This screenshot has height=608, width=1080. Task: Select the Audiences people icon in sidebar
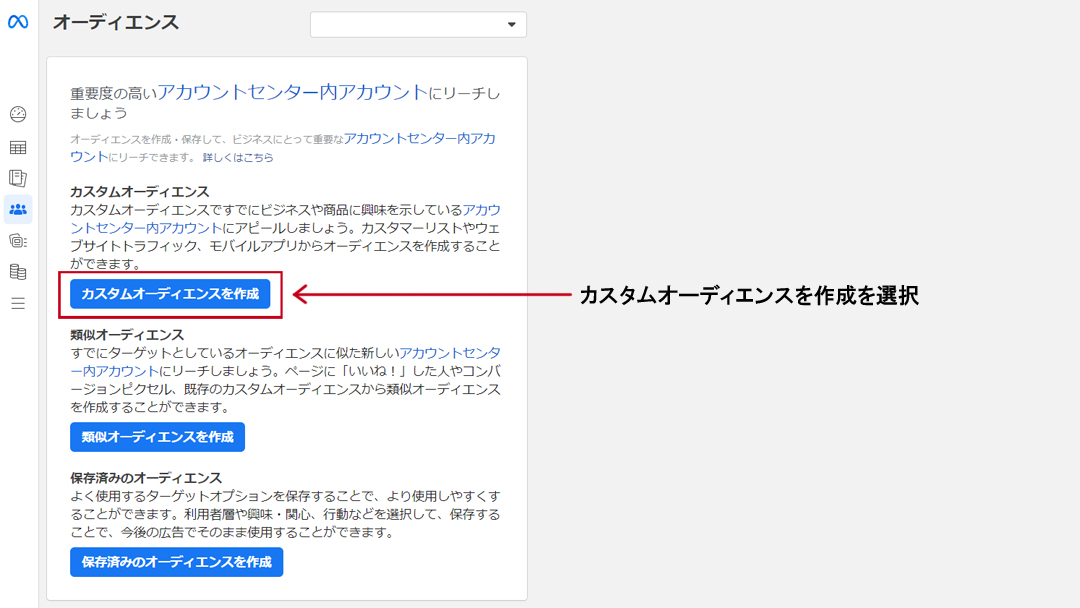click(18, 209)
